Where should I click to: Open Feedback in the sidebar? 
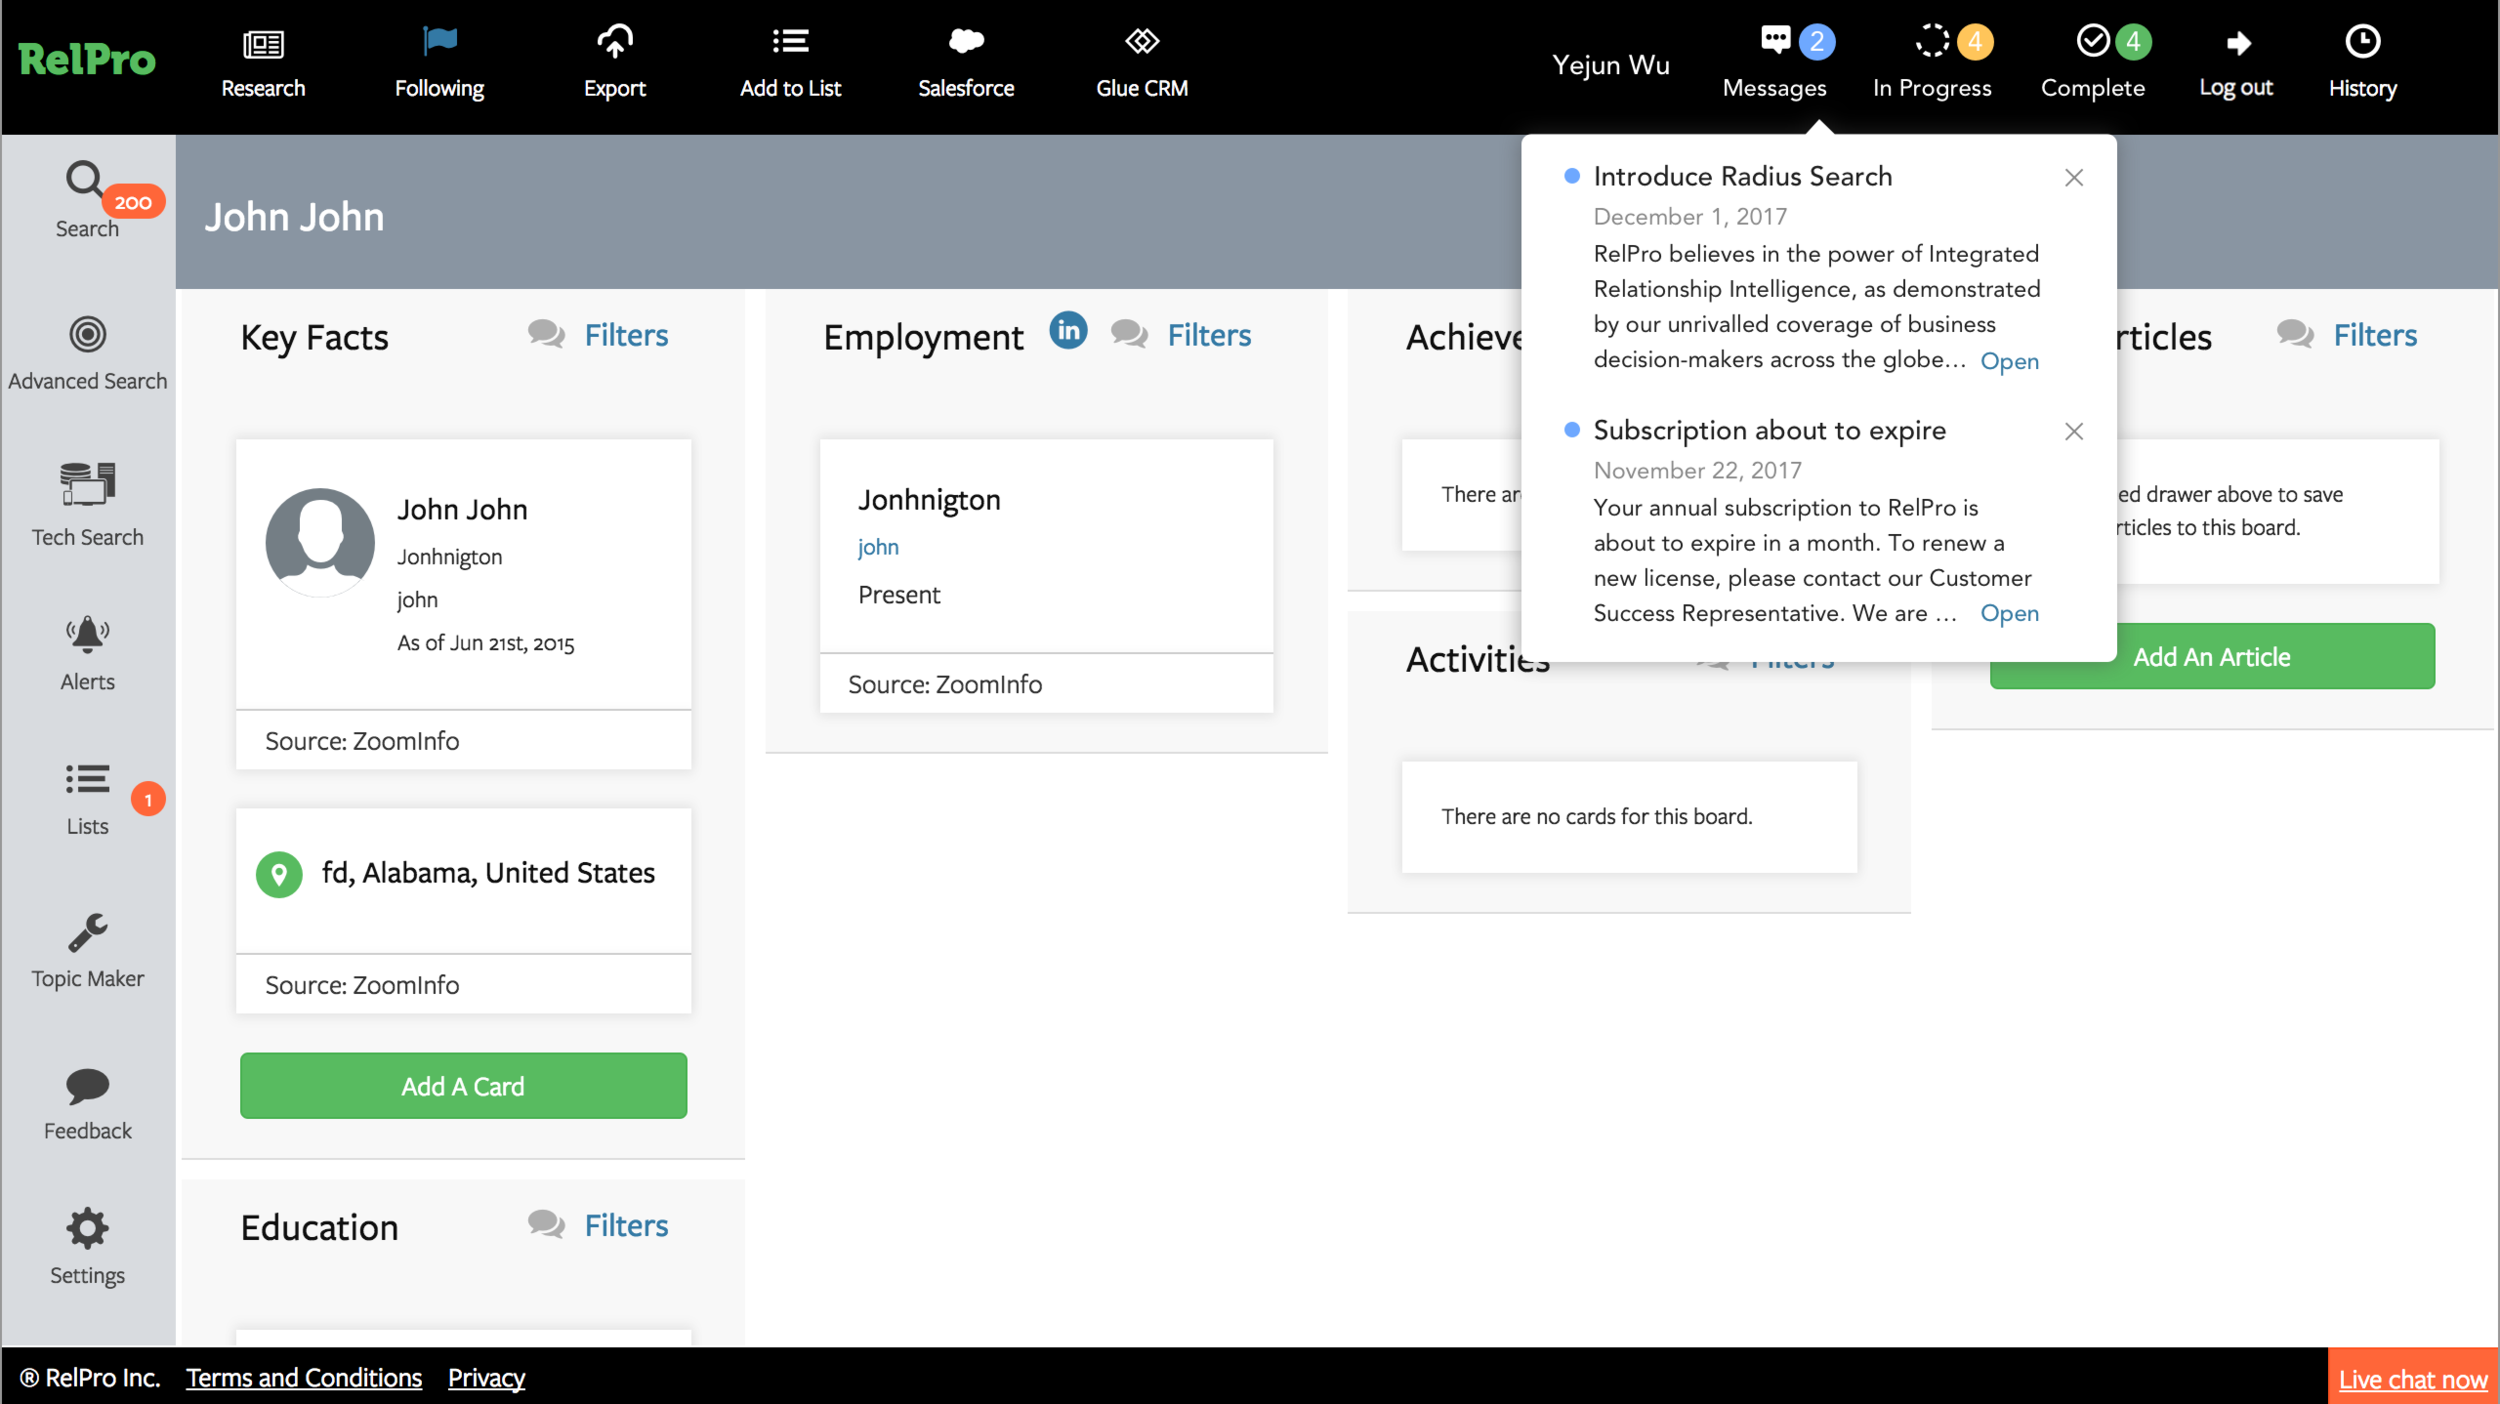click(87, 1105)
